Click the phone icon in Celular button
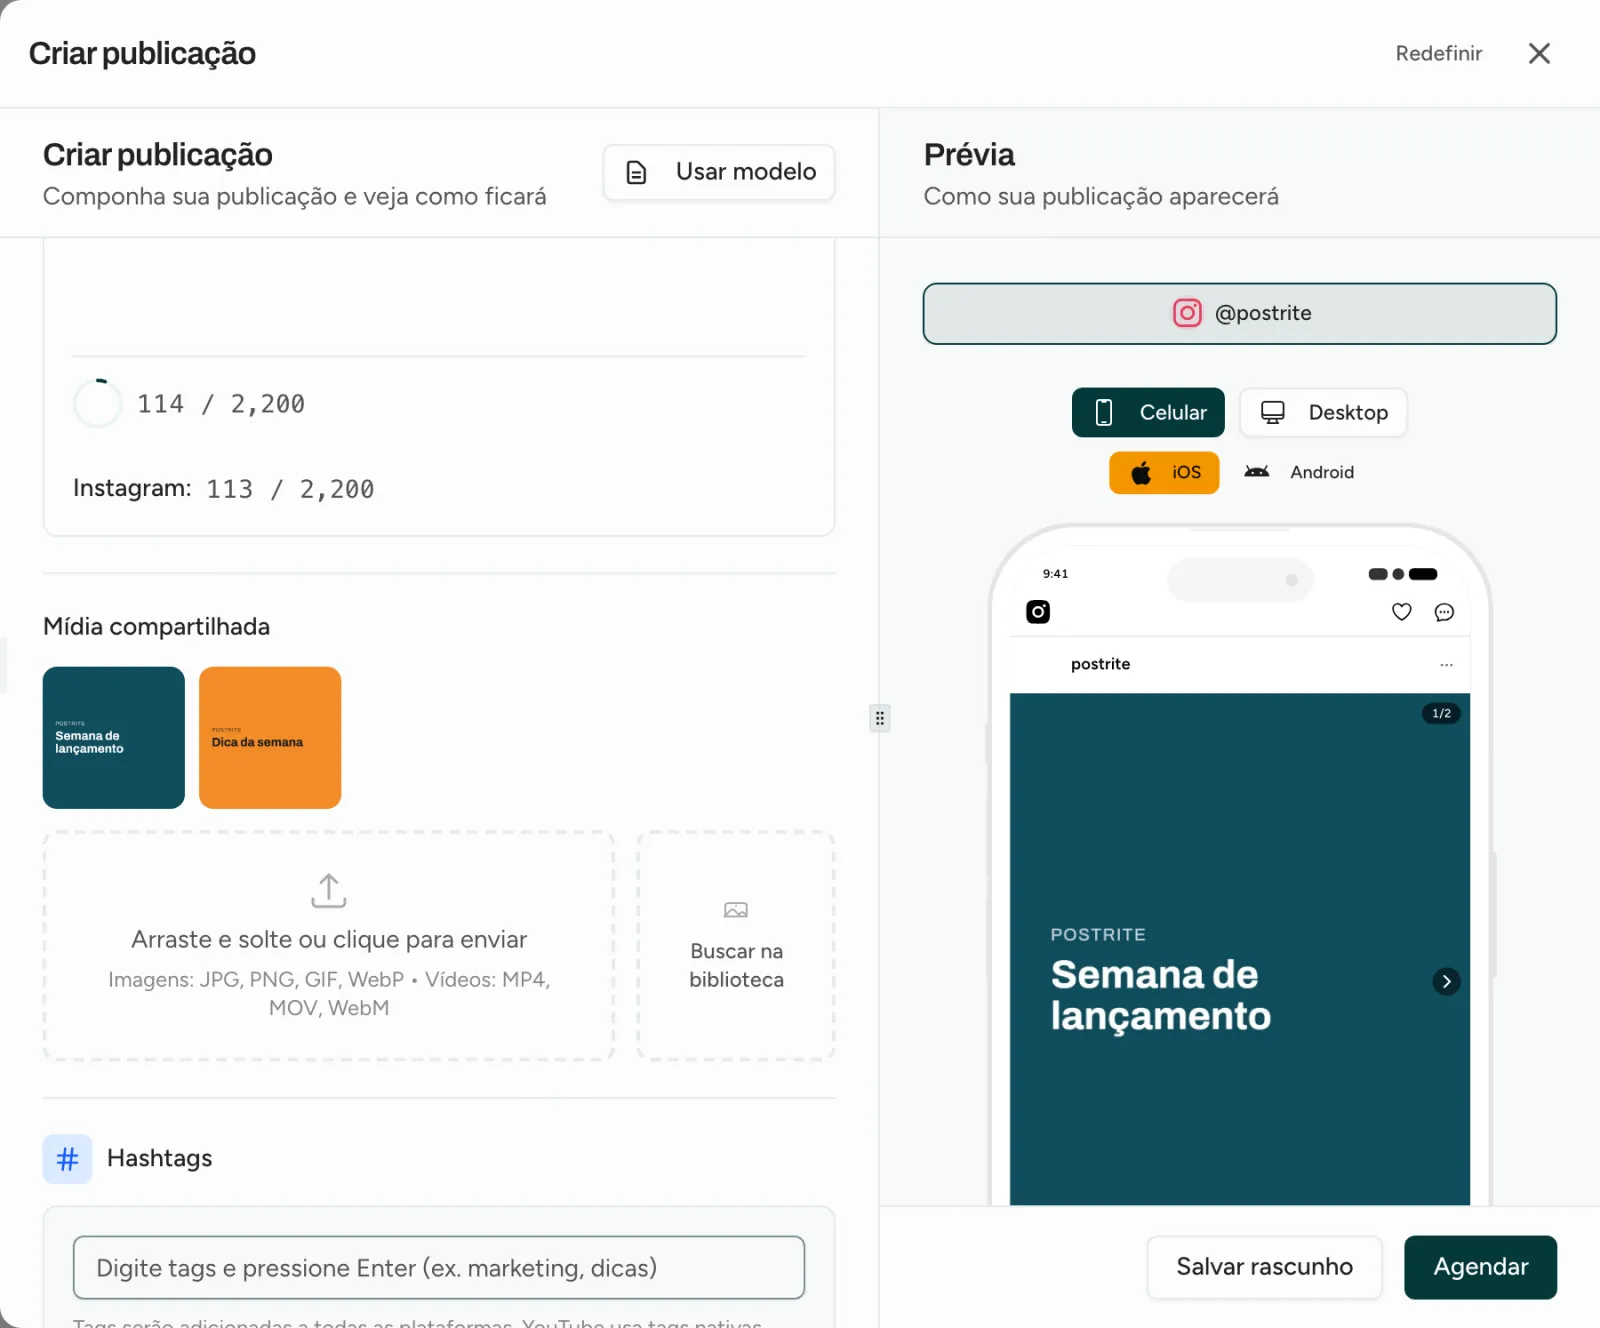 [1104, 412]
